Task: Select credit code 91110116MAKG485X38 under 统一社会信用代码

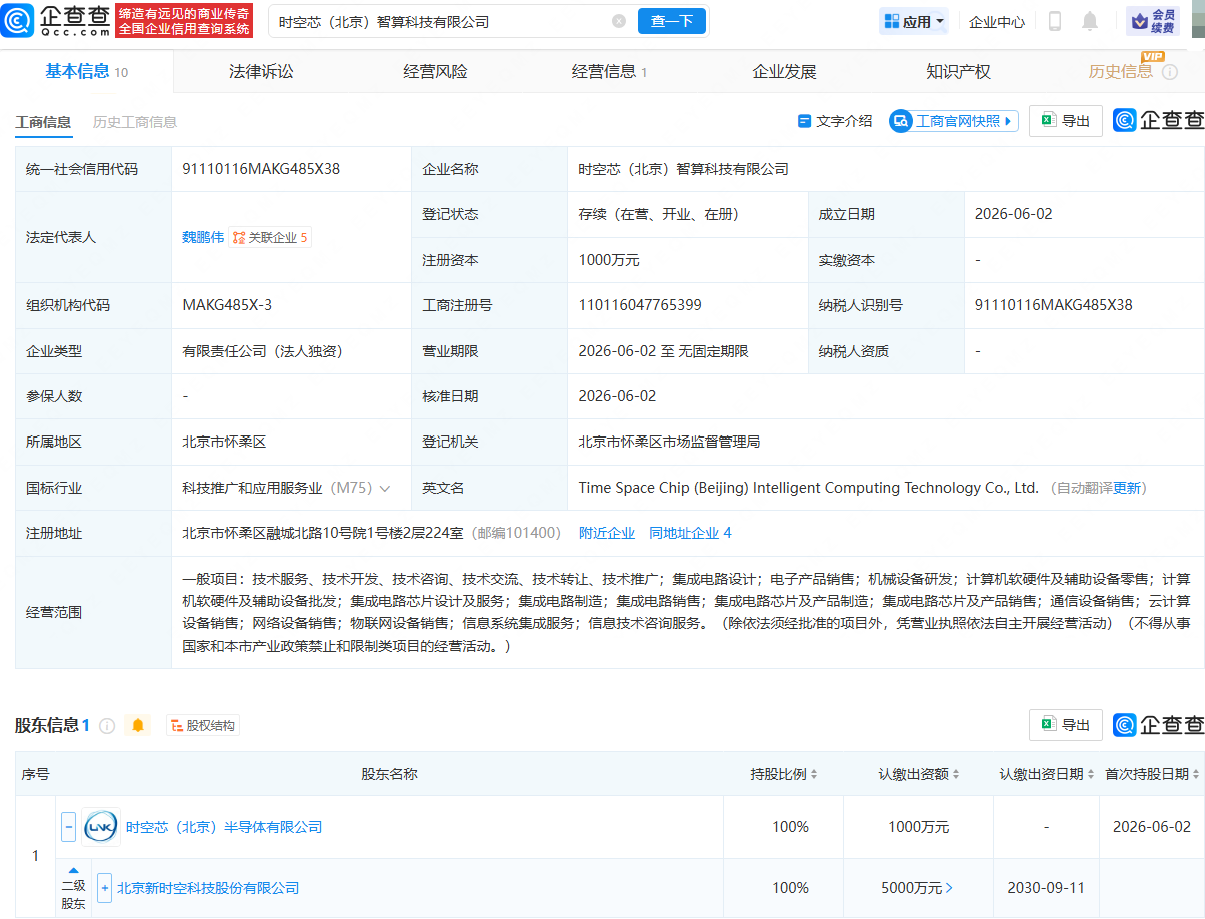Action: click(x=261, y=169)
